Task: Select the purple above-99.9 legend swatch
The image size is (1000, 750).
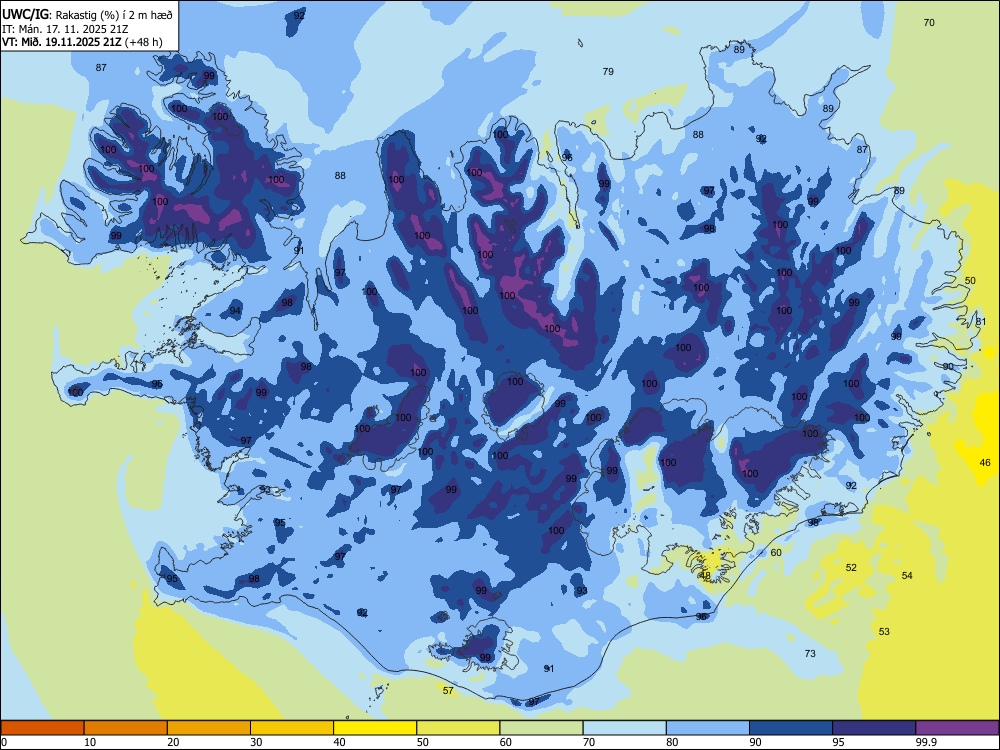Action: click(x=957, y=728)
